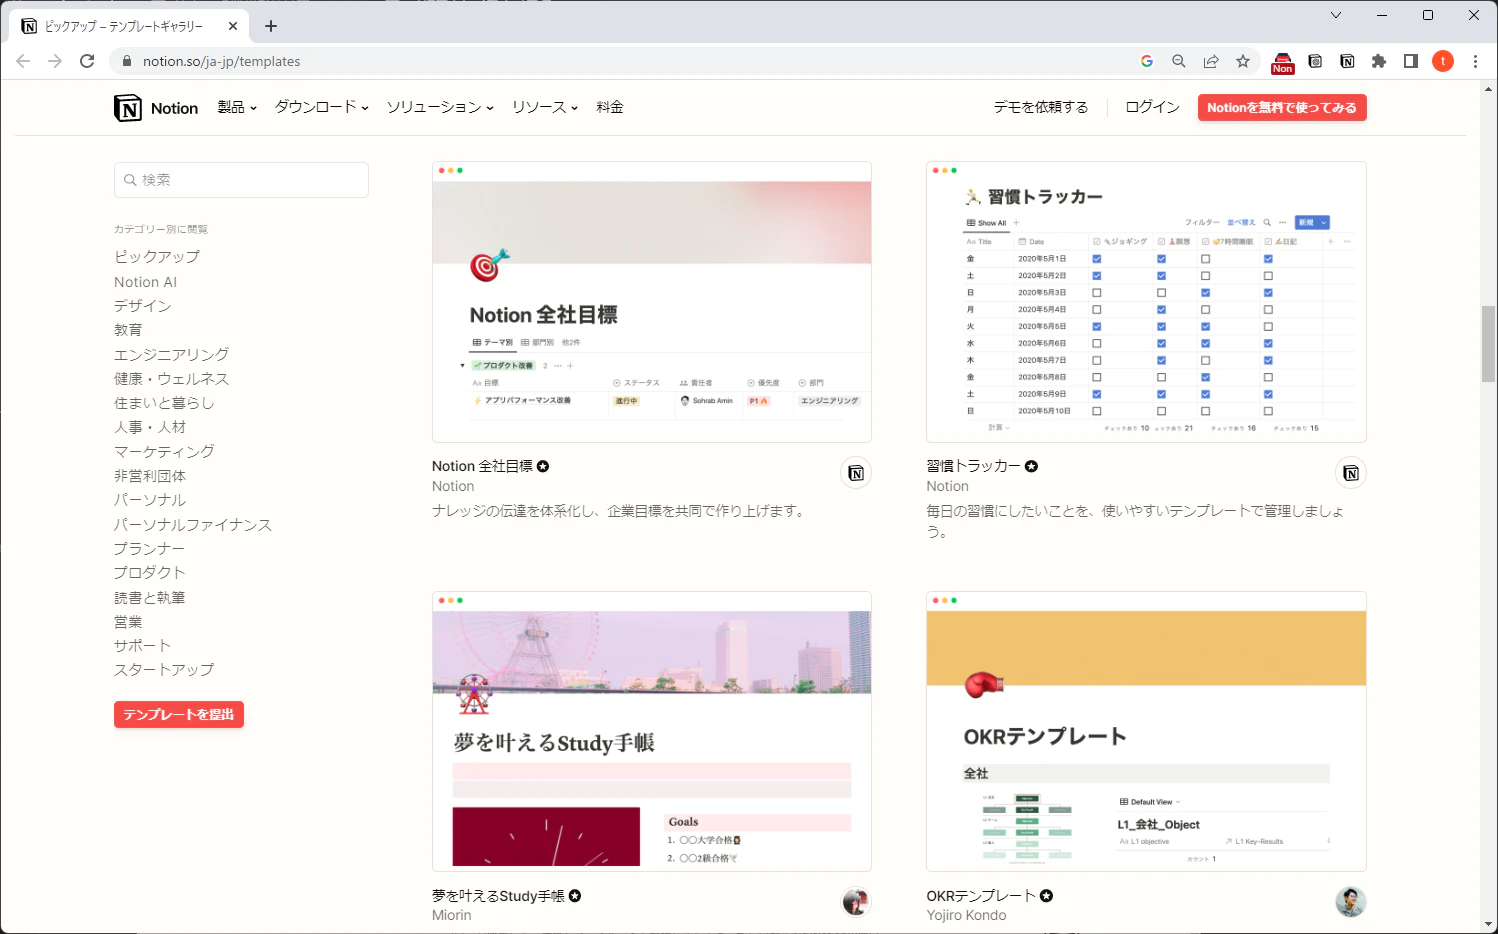
Task: Reload the page with the browser refresh icon
Action: pos(87,61)
